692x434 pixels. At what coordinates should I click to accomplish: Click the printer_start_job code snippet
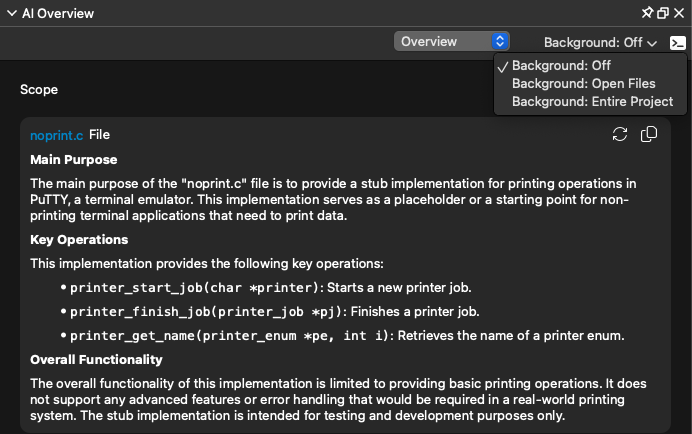194,288
